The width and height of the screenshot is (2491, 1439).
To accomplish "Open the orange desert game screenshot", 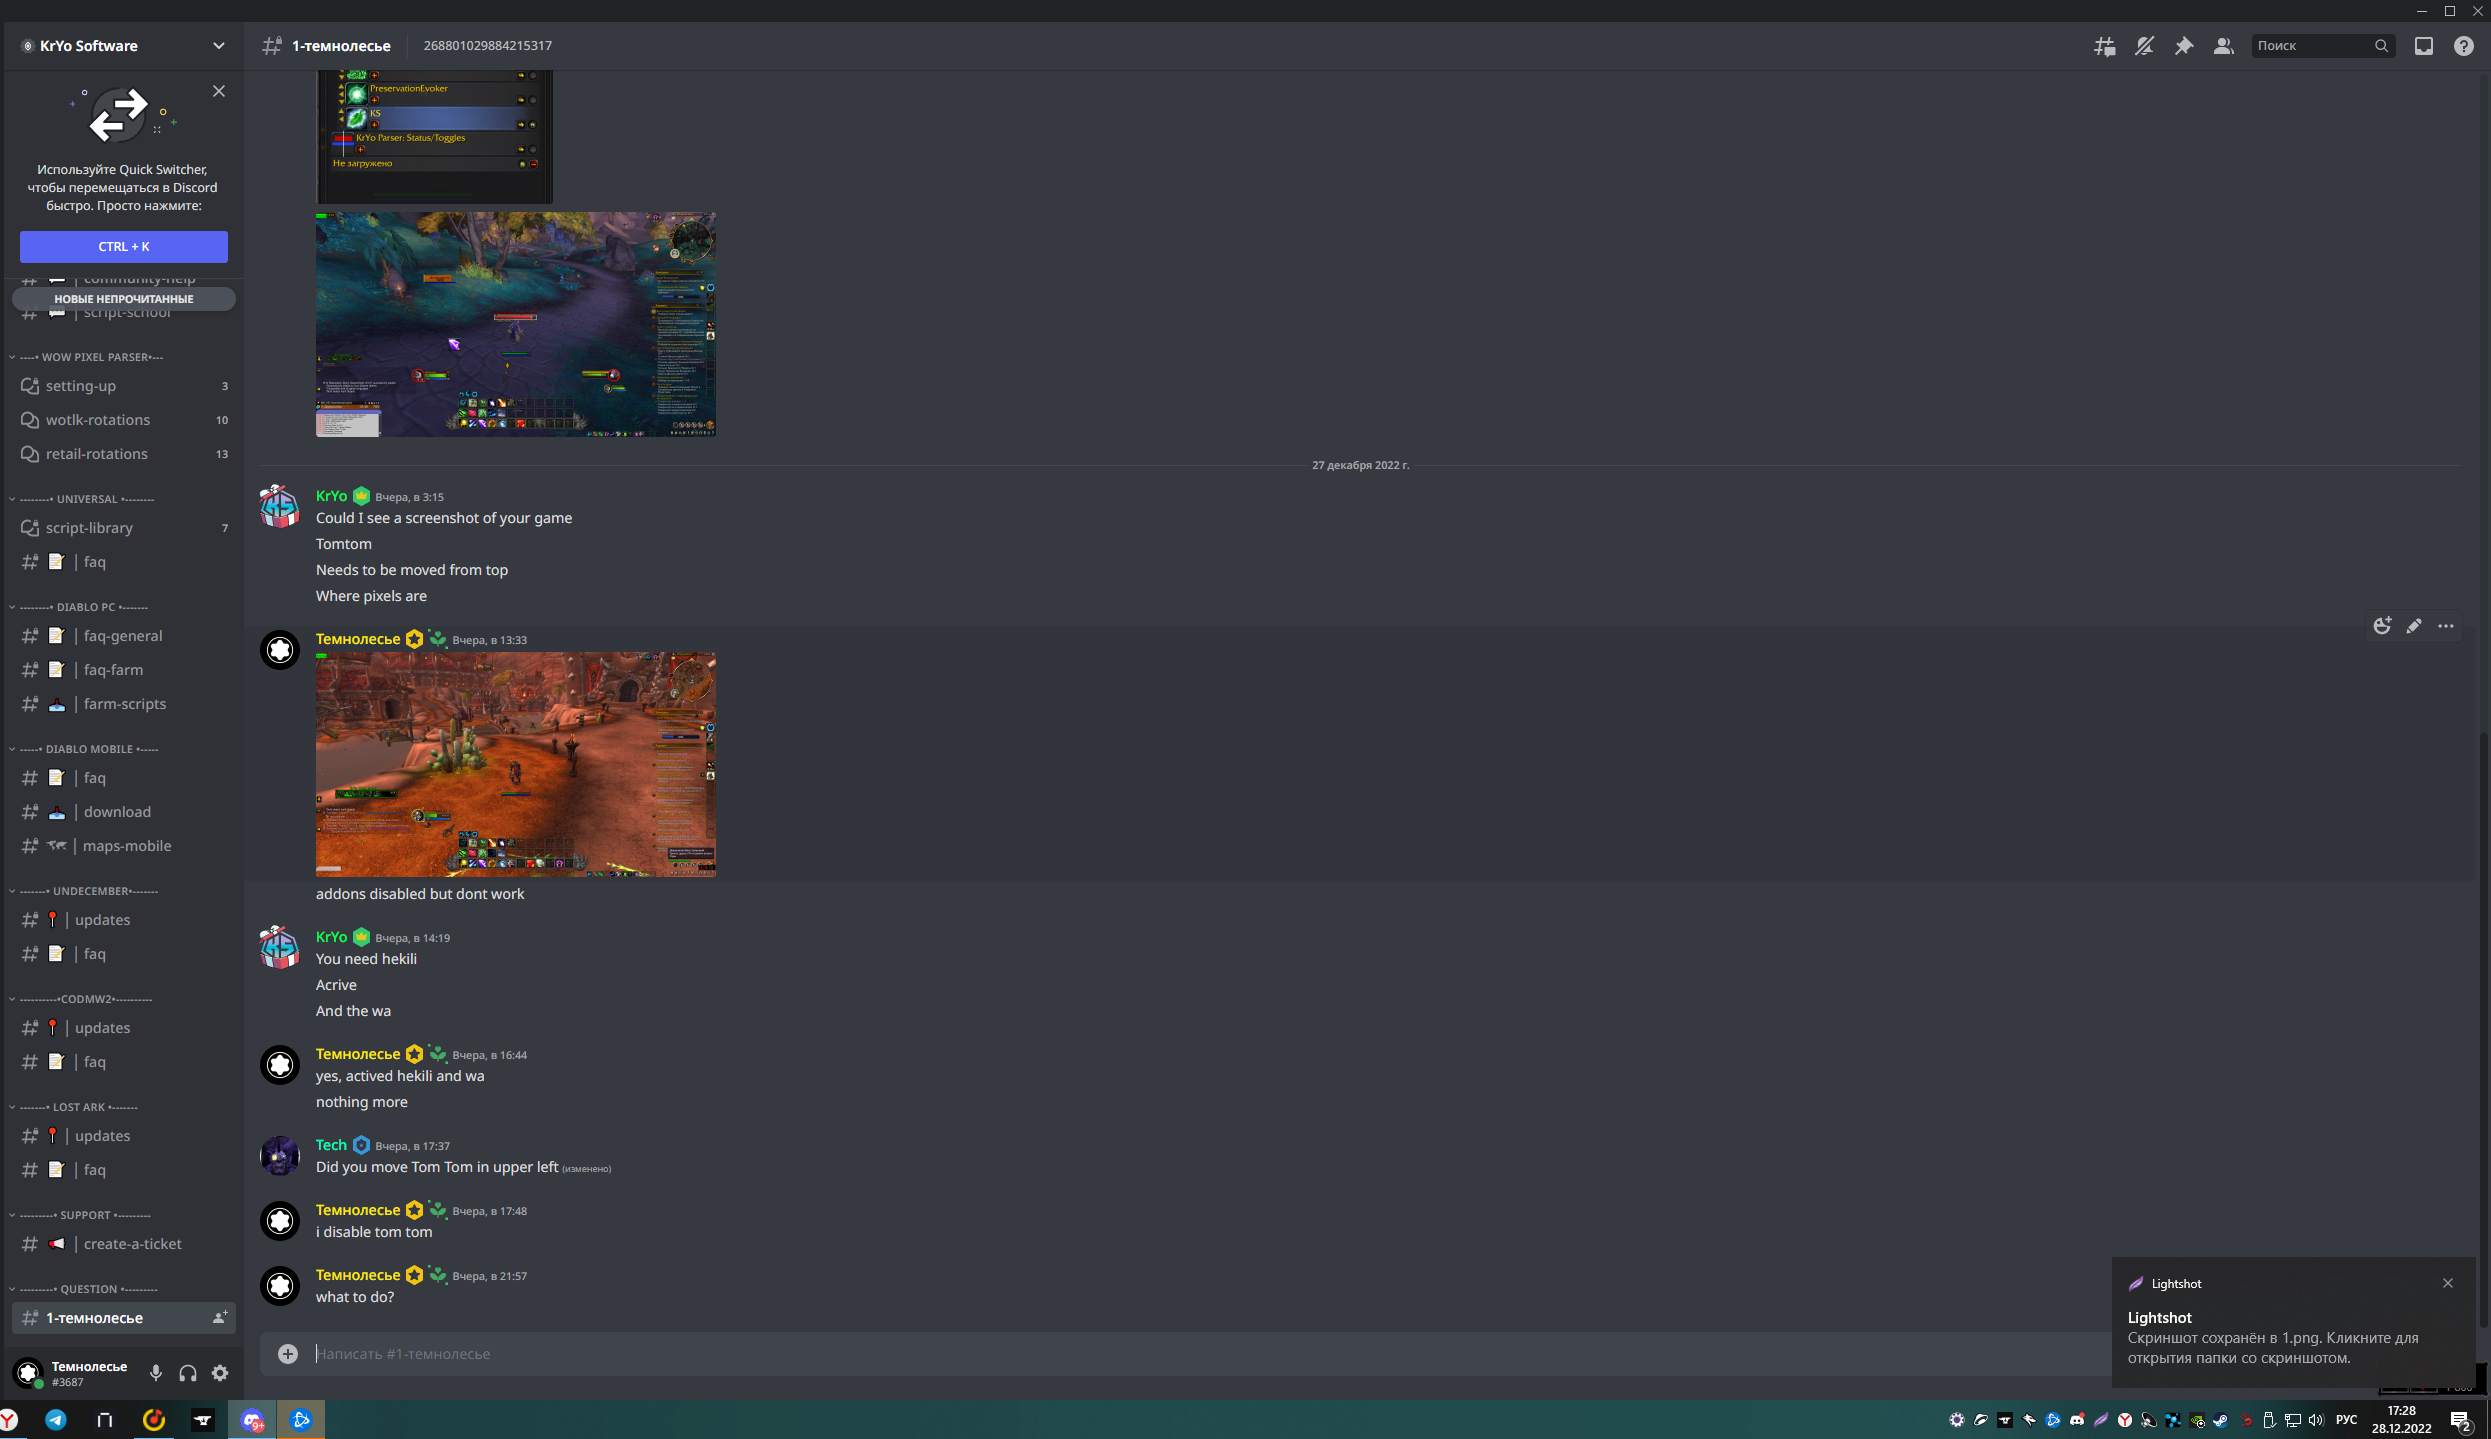I will tap(516, 764).
